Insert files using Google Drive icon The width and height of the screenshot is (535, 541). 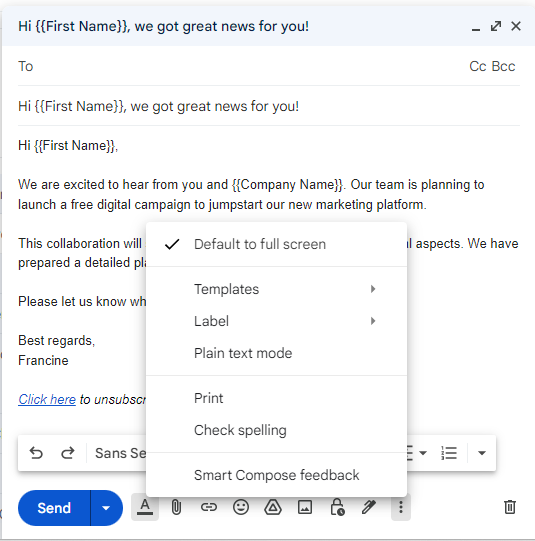(273, 507)
